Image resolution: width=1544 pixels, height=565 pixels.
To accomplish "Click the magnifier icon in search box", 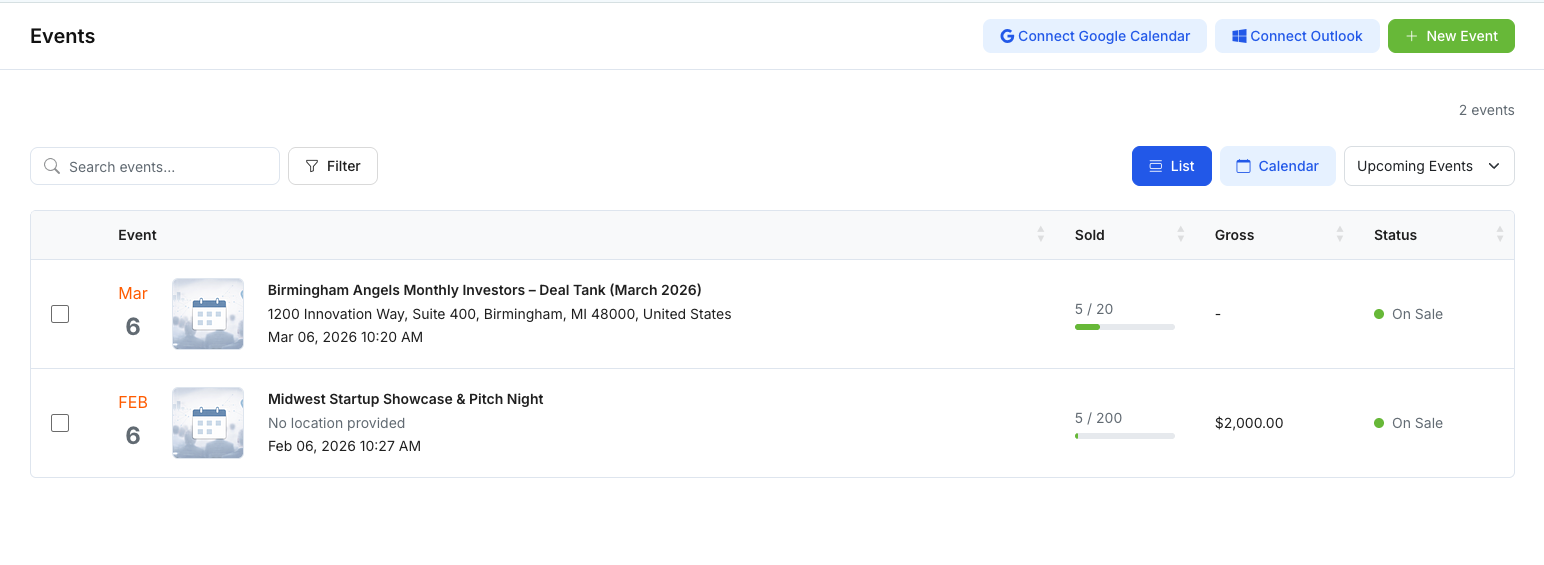I will point(52,167).
